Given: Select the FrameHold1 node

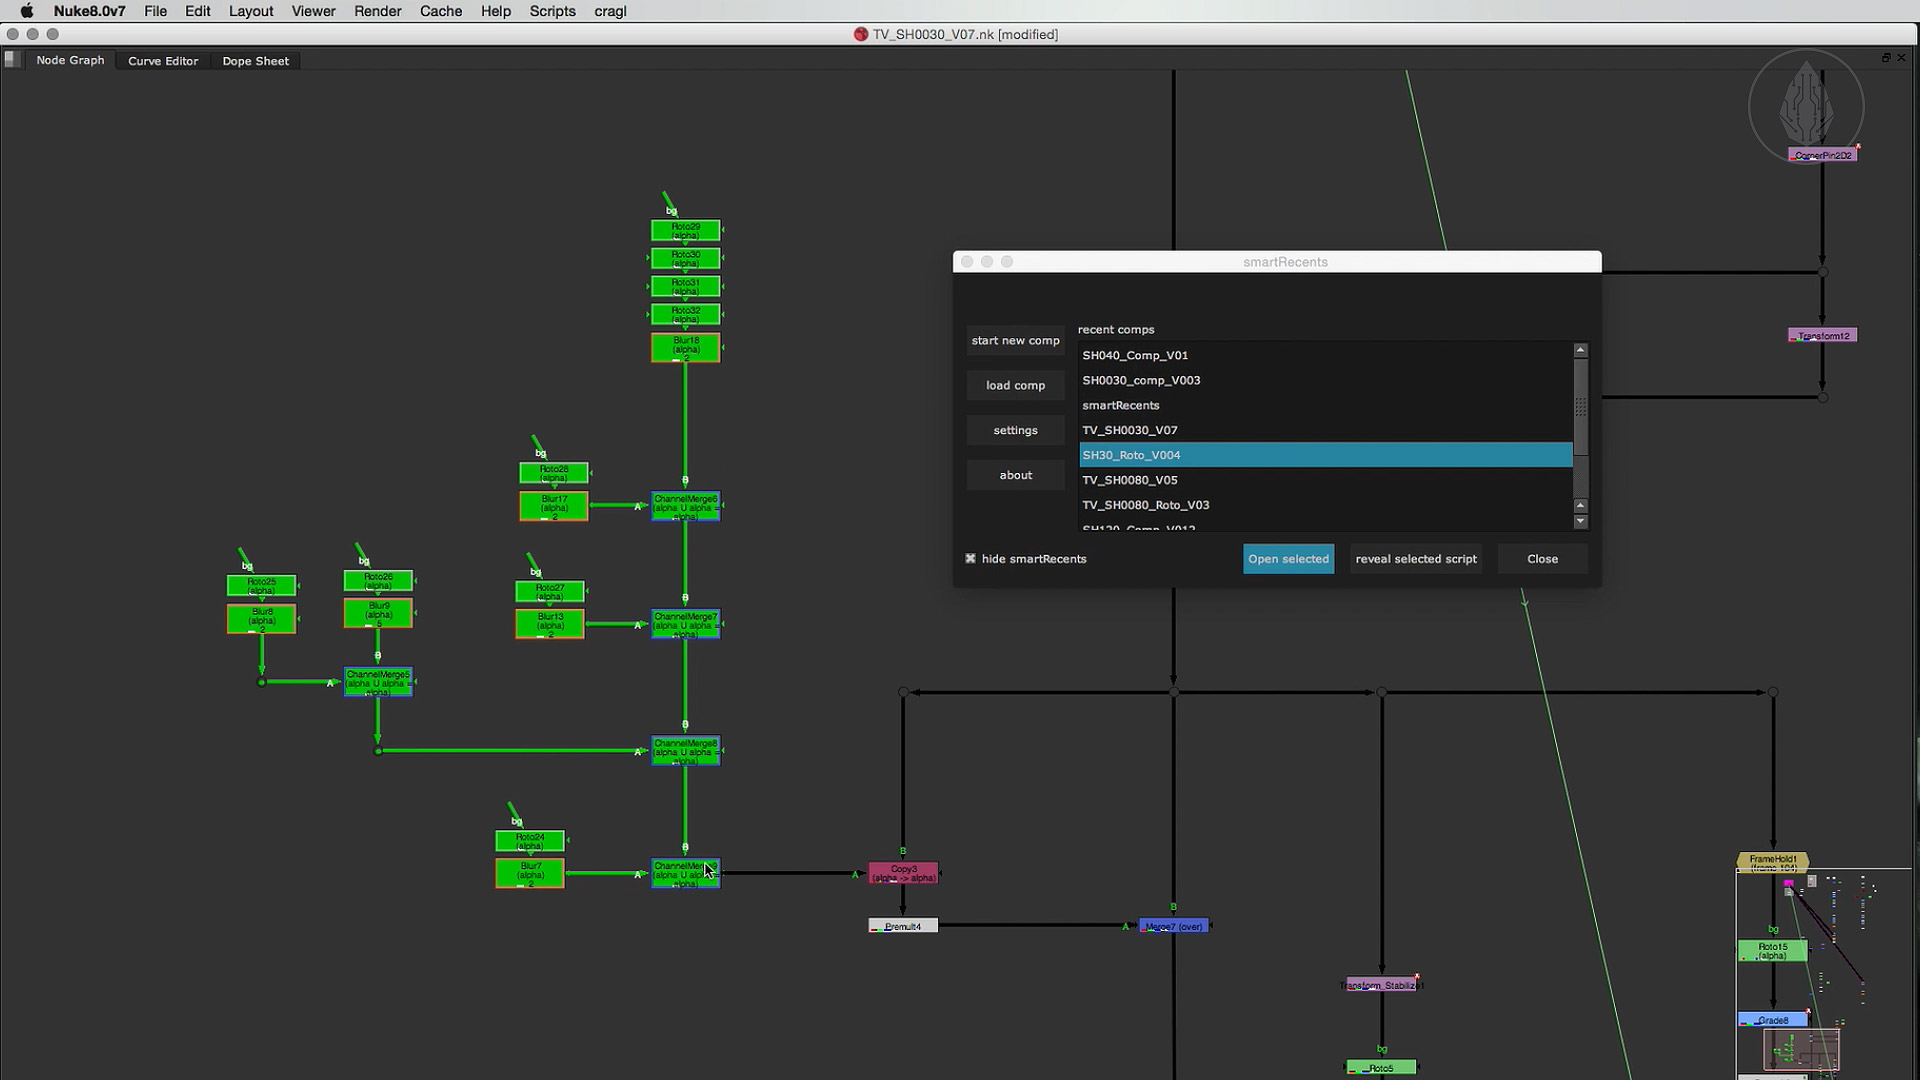Looking at the screenshot, I should coord(1773,863).
